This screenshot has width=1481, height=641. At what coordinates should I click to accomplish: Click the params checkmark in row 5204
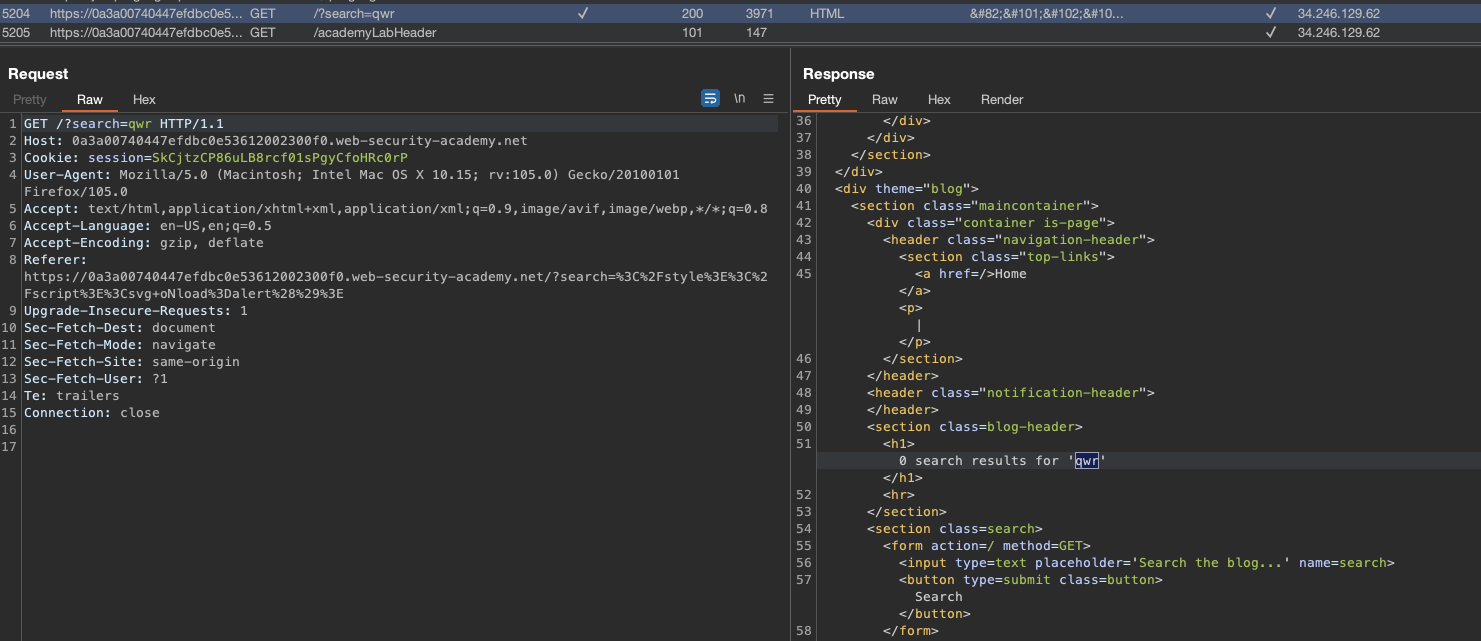click(x=583, y=14)
